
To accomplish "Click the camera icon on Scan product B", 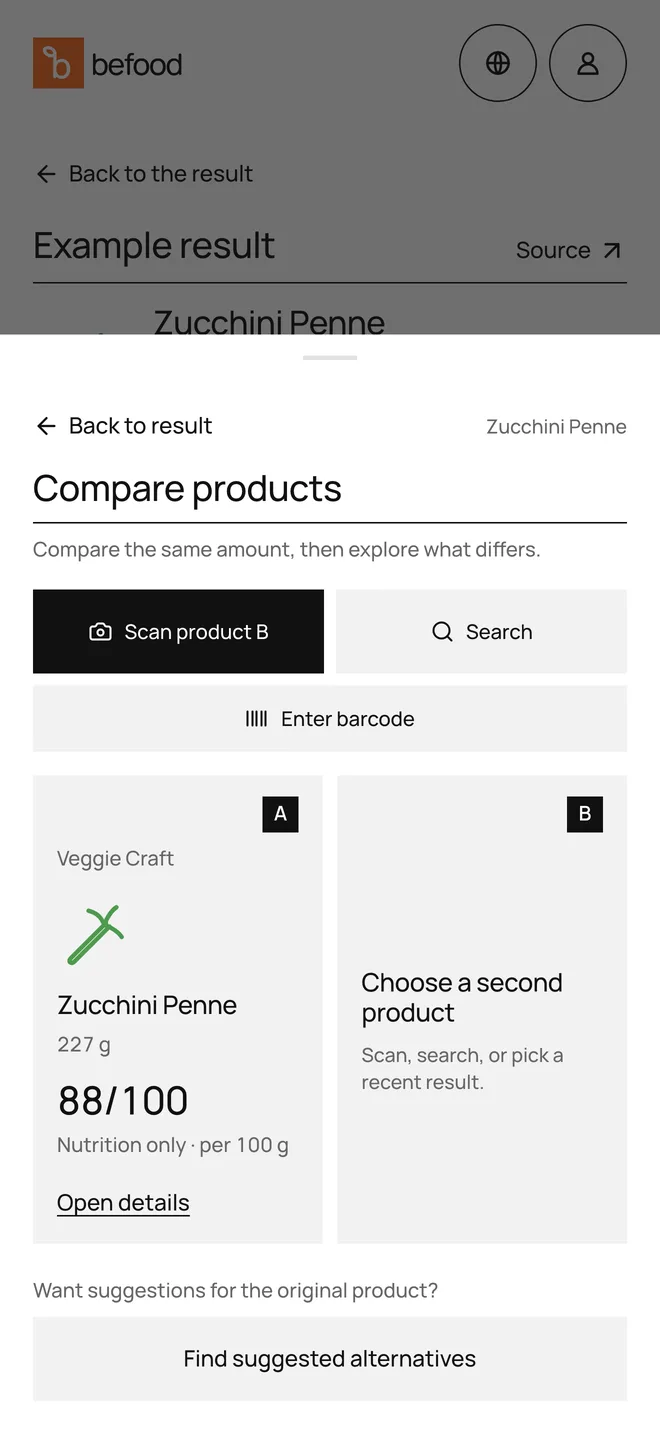I will (100, 632).
